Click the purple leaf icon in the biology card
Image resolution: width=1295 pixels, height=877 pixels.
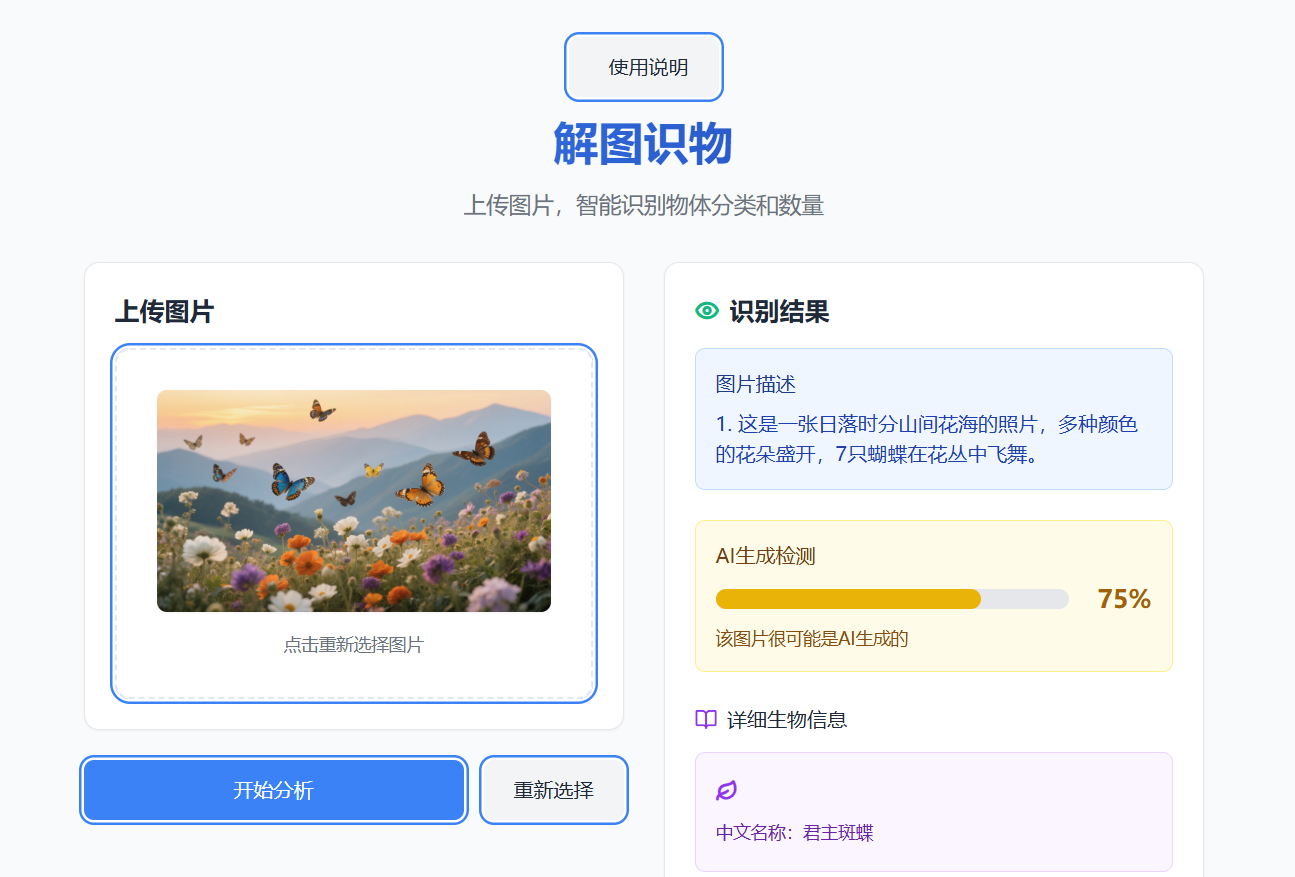click(727, 791)
